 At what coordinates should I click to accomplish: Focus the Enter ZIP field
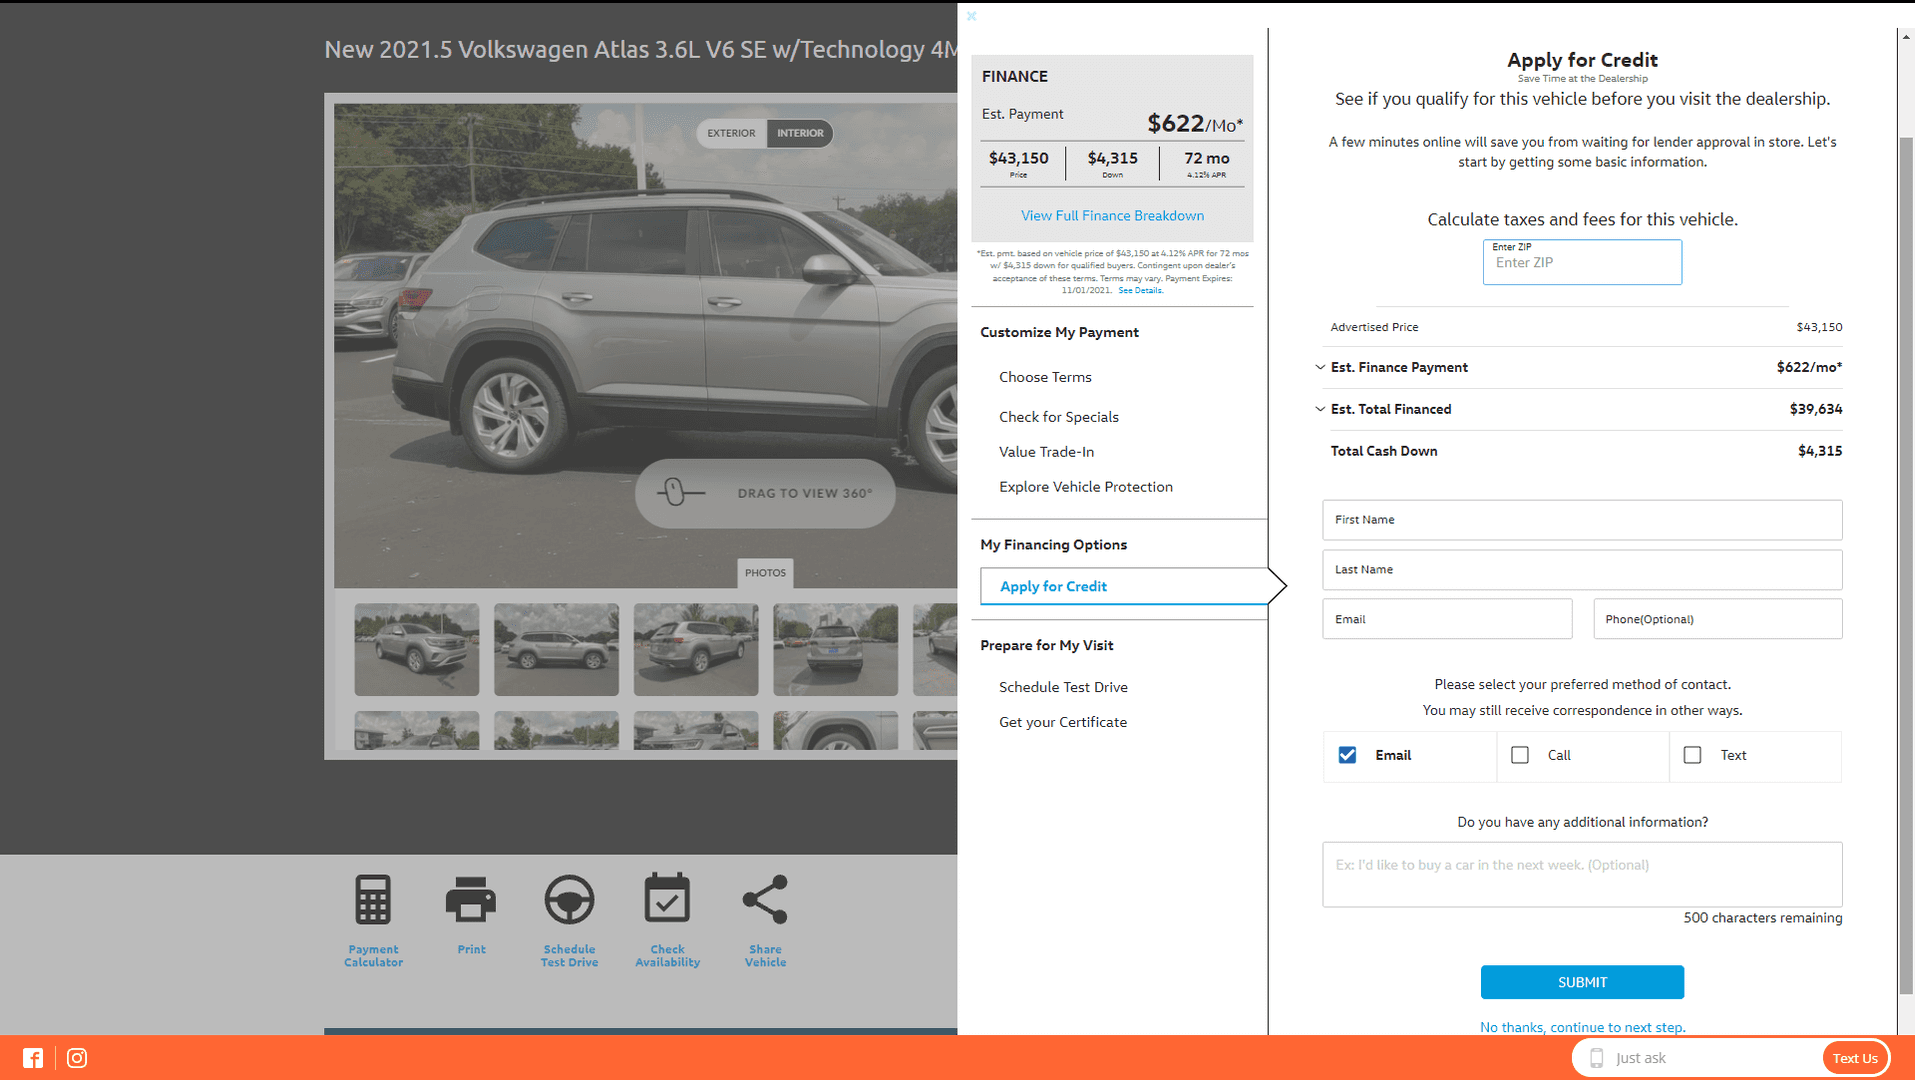tap(1582, 262)
